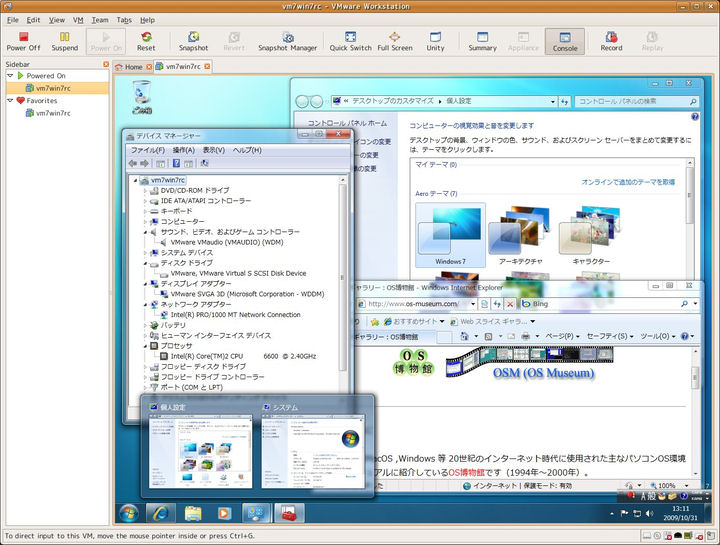
Task: Click the Windows Start orb
Action: 129,513
